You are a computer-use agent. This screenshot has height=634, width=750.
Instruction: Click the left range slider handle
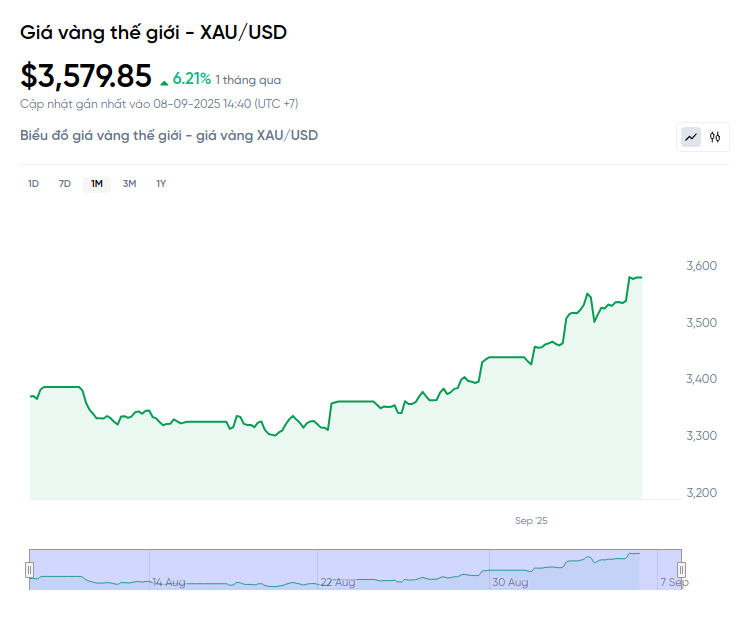pos(29,570)
